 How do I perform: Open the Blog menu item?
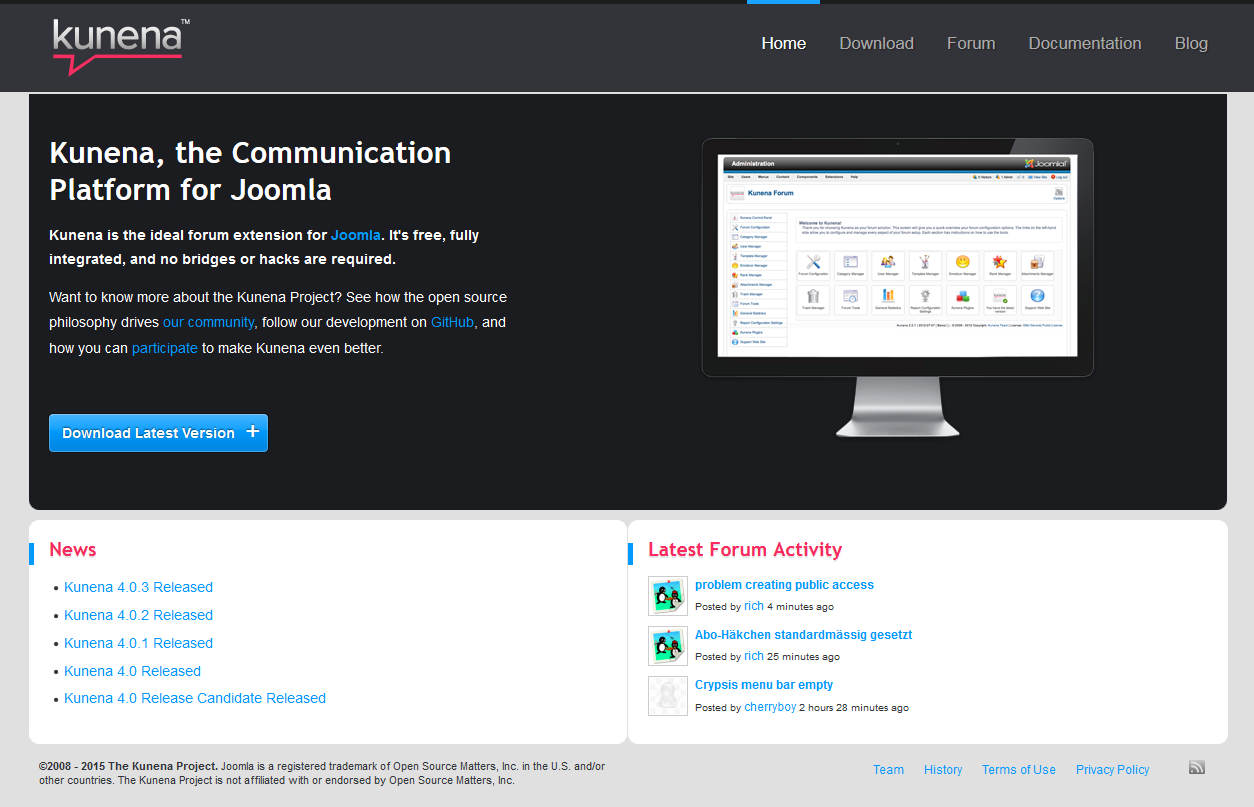tap(1191, 43)
